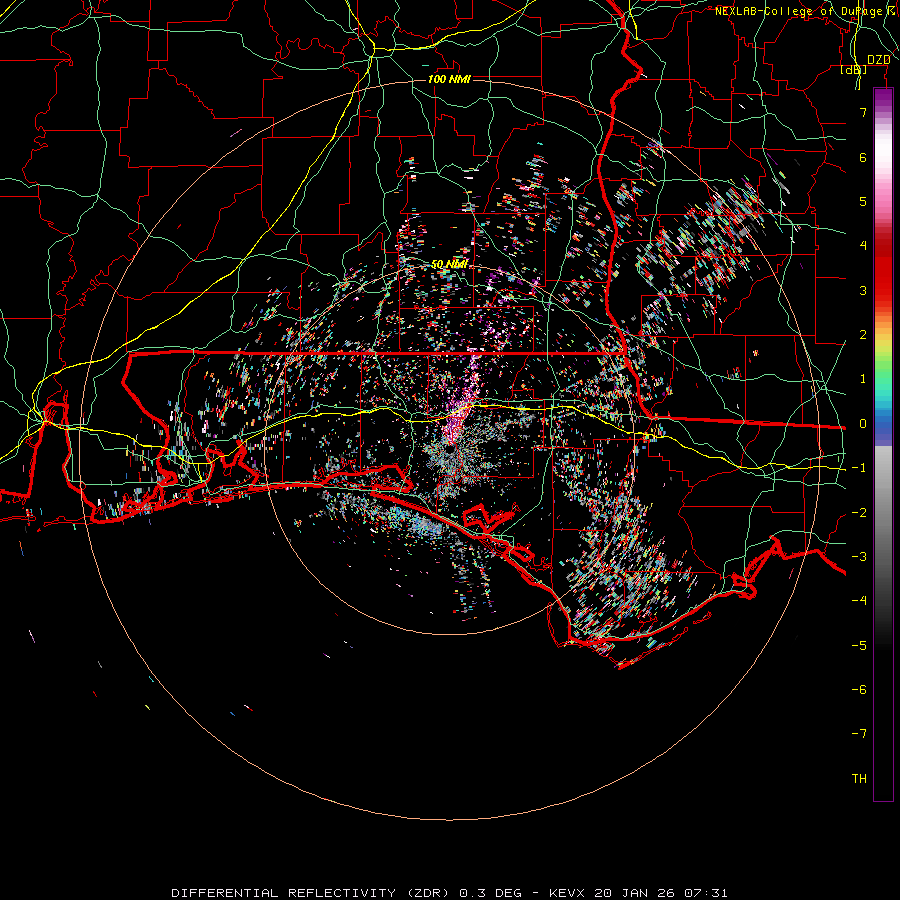Click the 3 value on the color scale
The width and height of the screenshot is (900, 900).
(863, 290)
